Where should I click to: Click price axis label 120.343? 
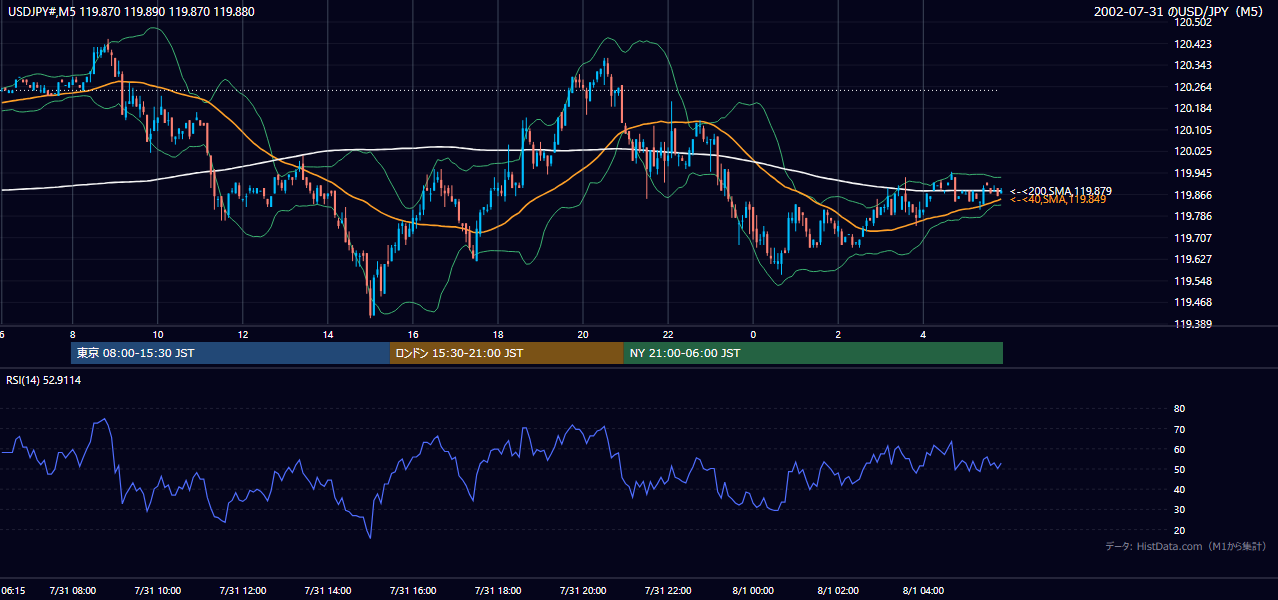point(1193,65)
